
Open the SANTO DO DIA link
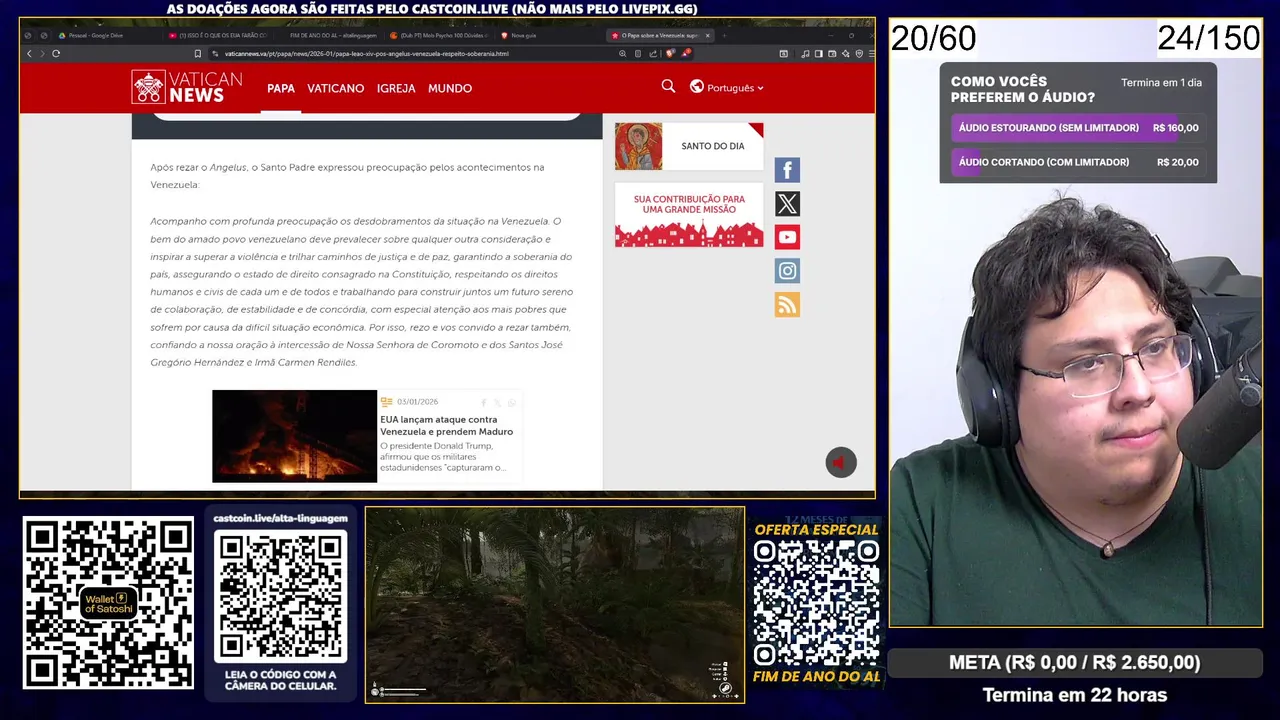pos(713,146)
